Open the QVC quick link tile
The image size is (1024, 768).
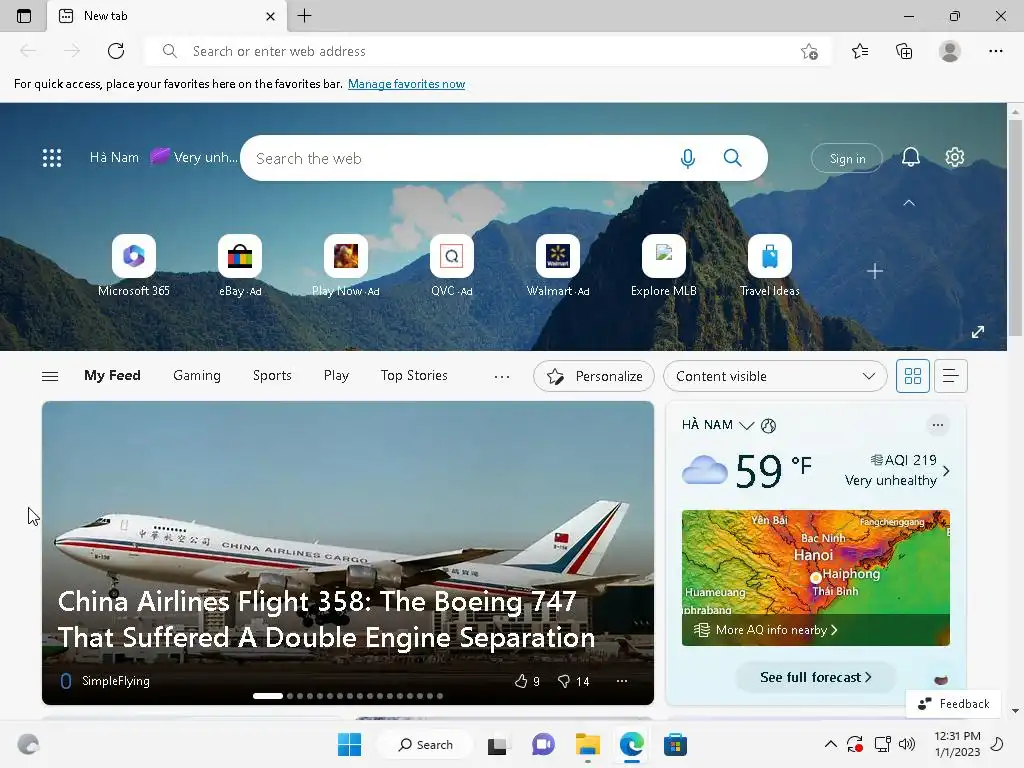451,266
